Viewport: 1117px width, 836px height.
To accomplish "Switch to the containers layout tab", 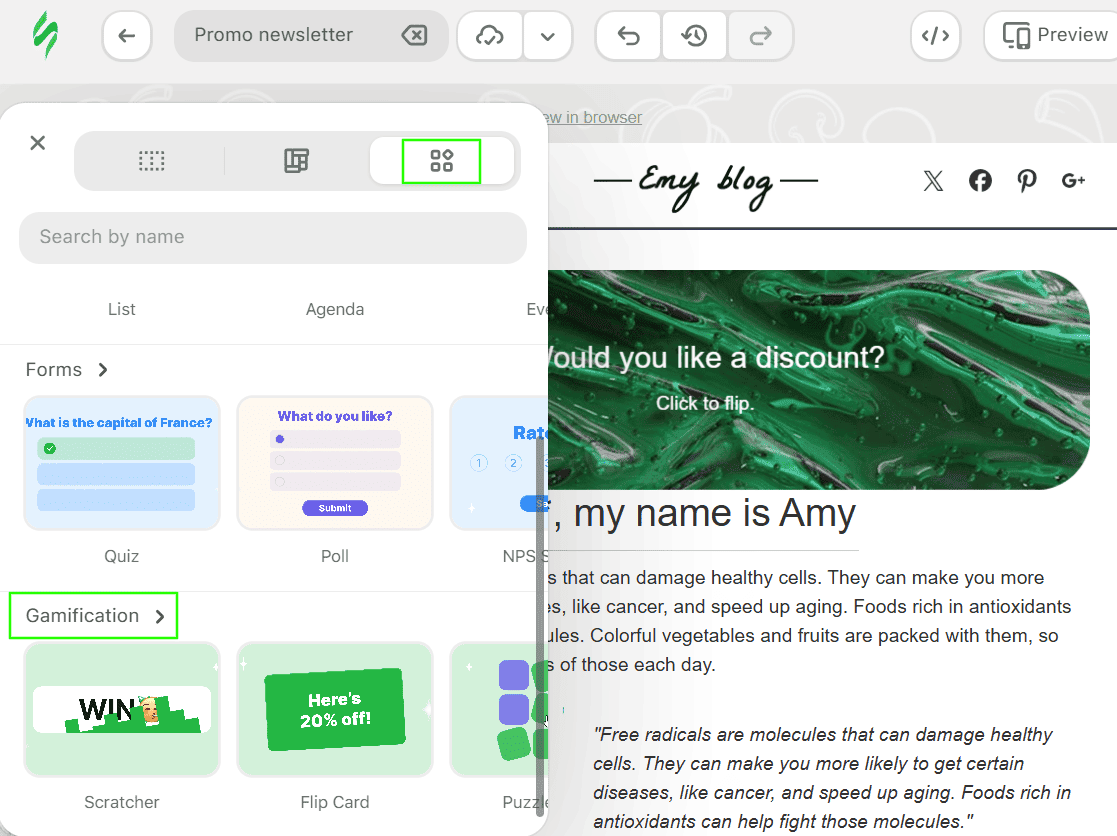I will point(296,161).
